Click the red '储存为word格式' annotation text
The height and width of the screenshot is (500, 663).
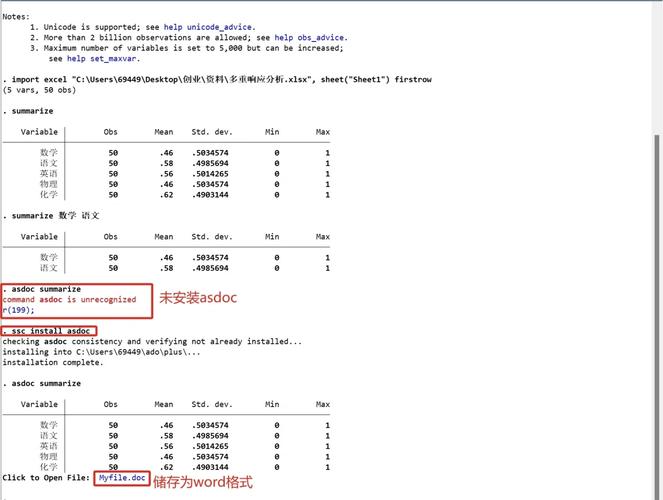pos(203,482)
